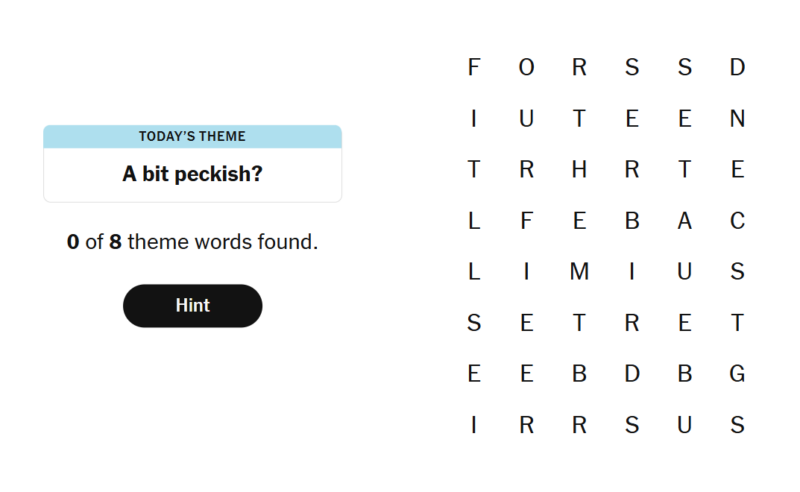
Task: Select the F immediately left of O
Action: [x=474, y=68]
